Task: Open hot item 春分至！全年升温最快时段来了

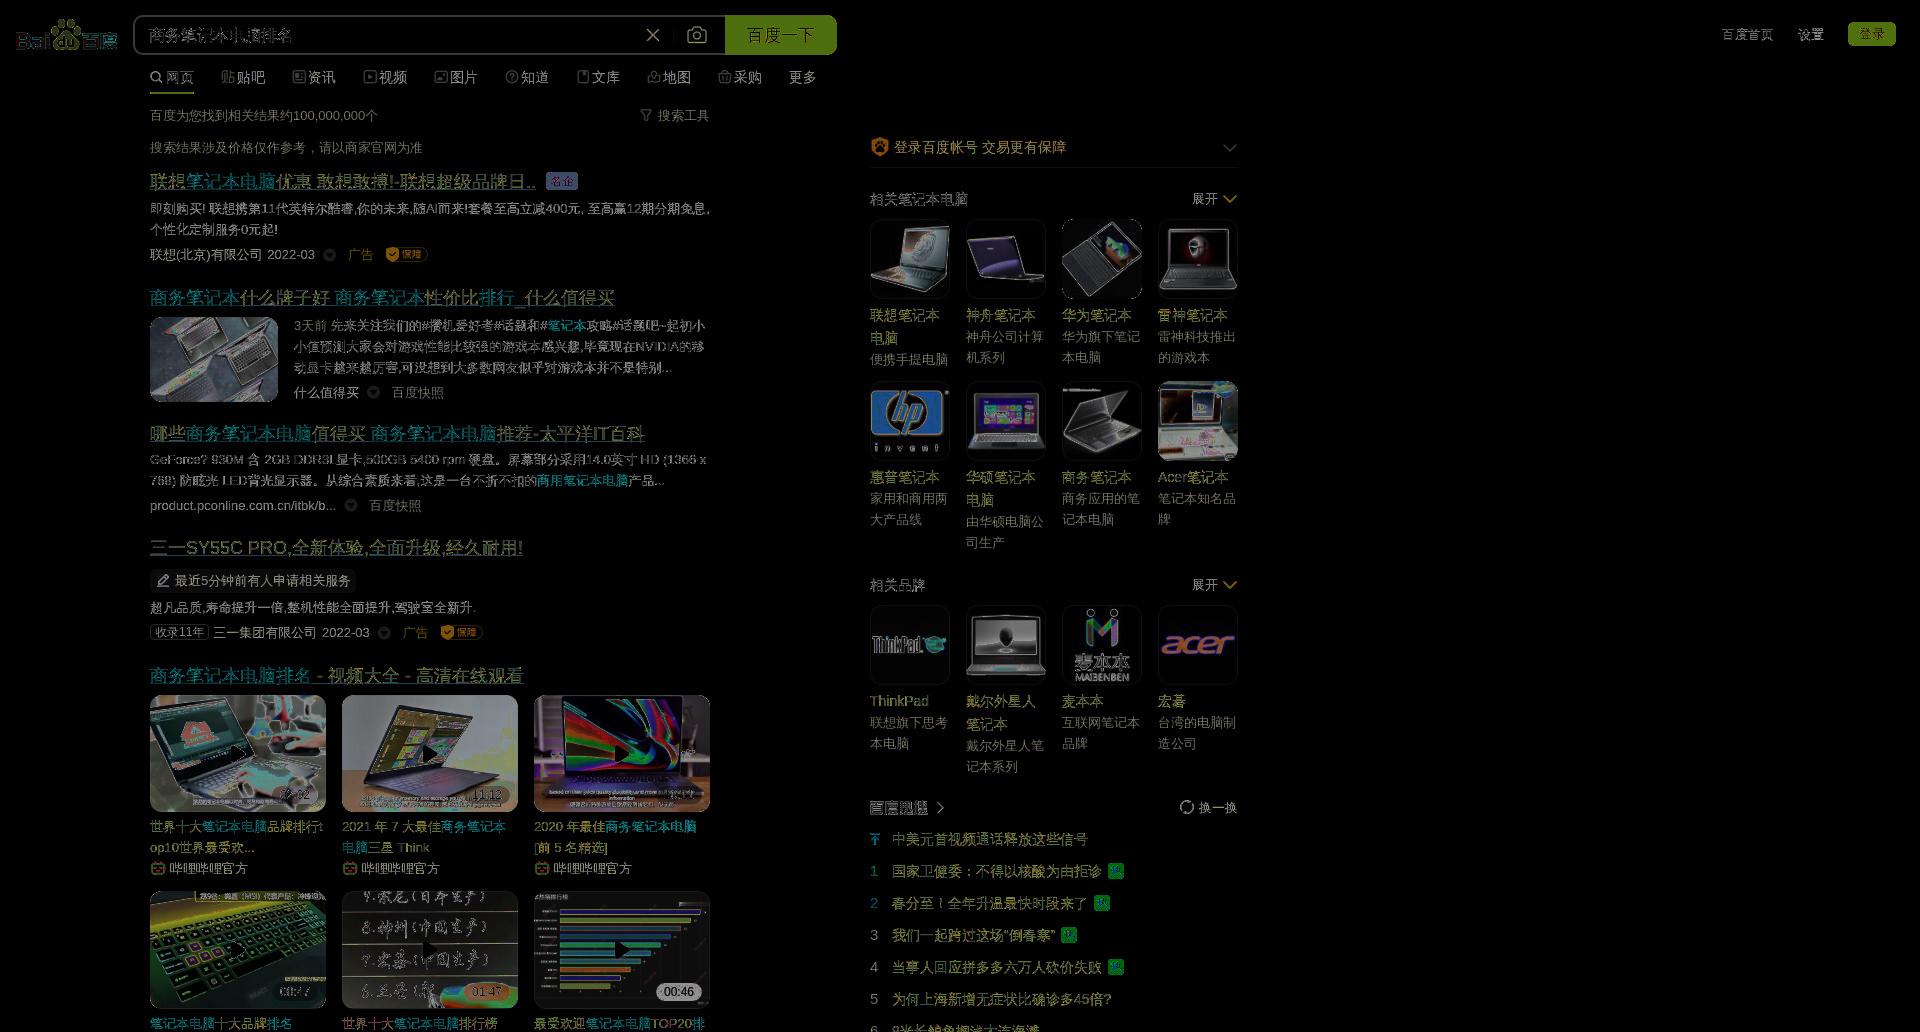Action: click(x=989, y=904)
